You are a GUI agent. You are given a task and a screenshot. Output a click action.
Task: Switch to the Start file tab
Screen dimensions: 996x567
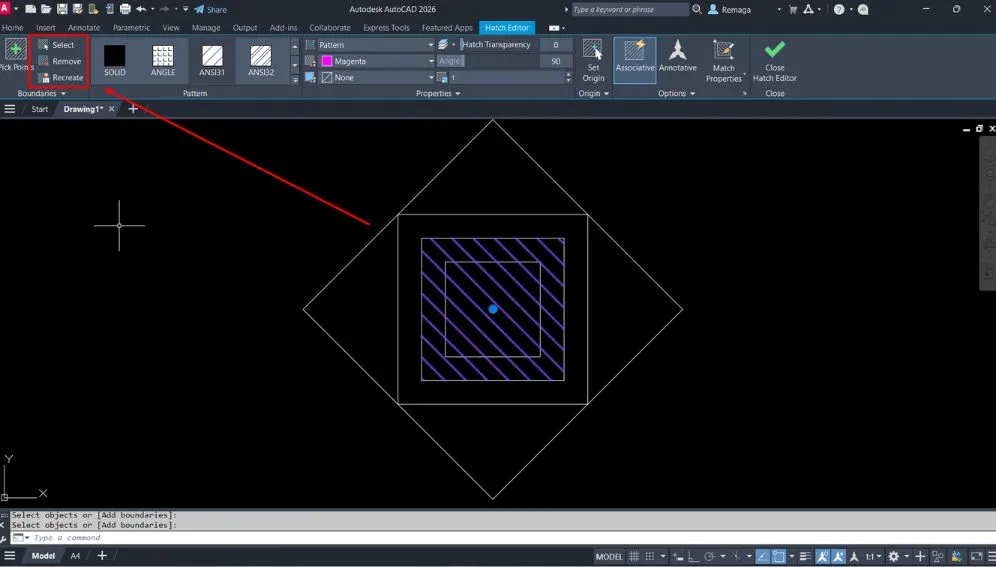click(x=39, y=109)
